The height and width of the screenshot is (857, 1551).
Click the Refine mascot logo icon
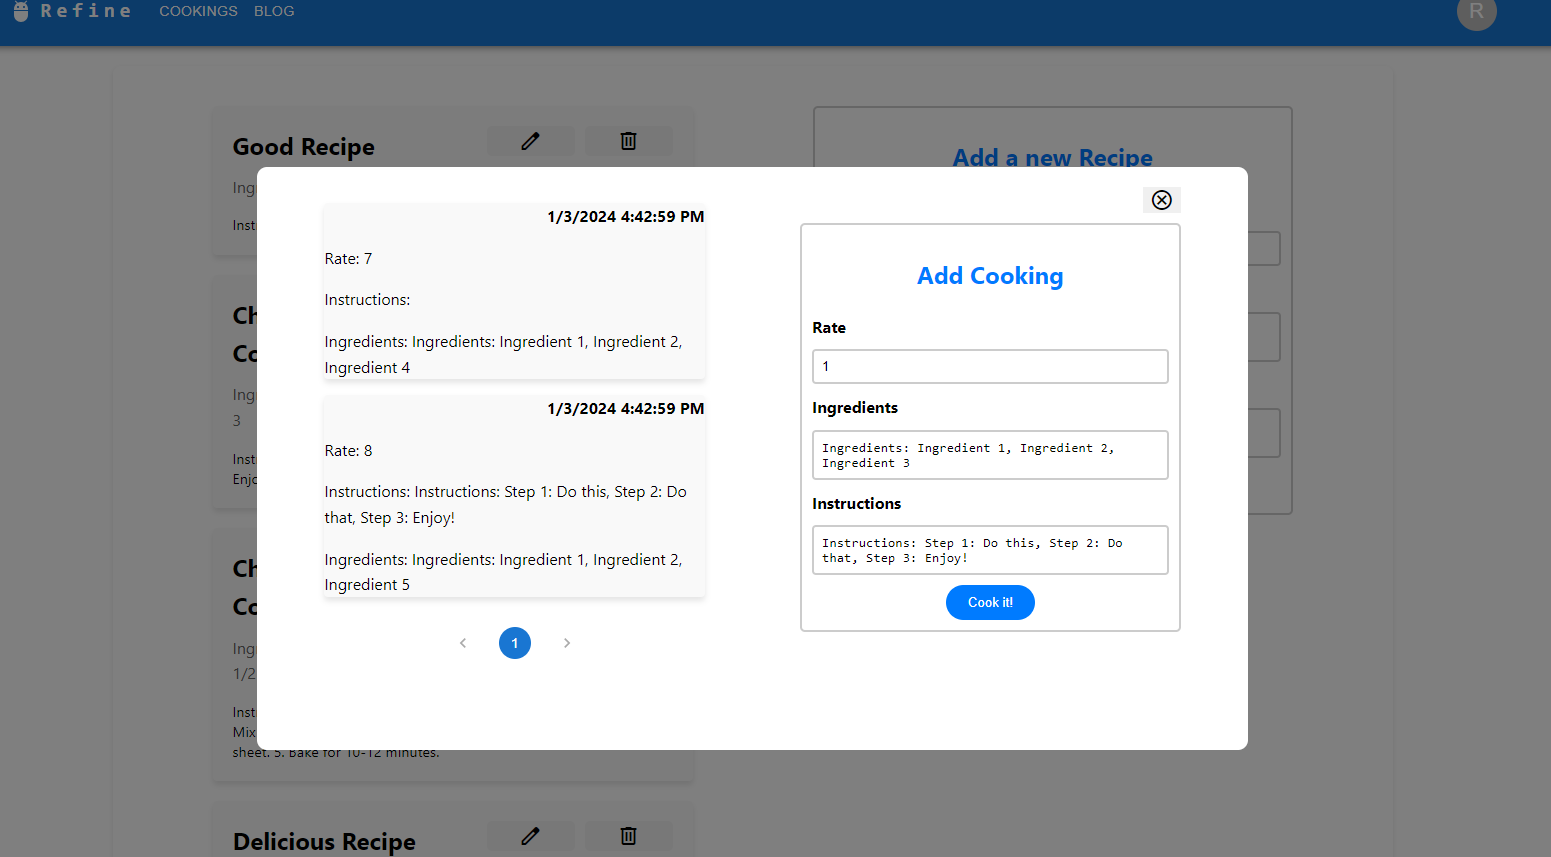(x=20, y=12)
